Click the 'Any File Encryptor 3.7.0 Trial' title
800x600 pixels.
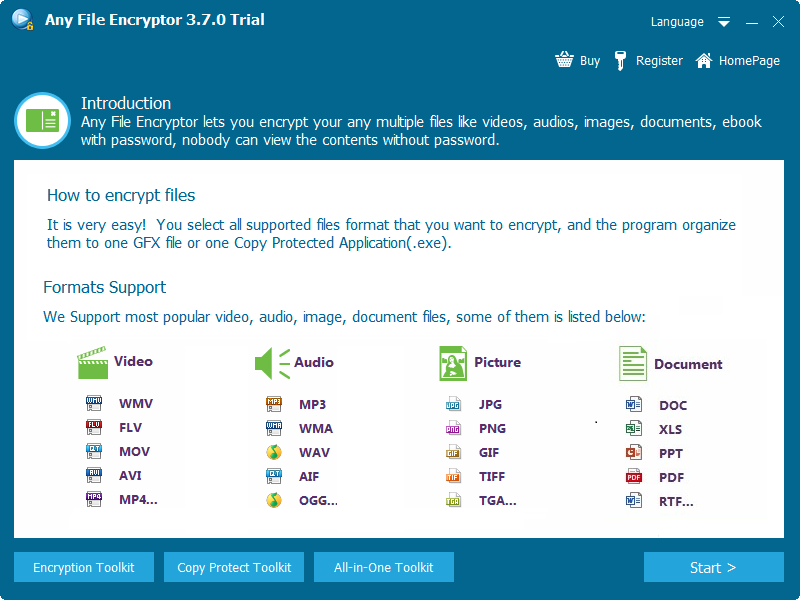(155, 20)
